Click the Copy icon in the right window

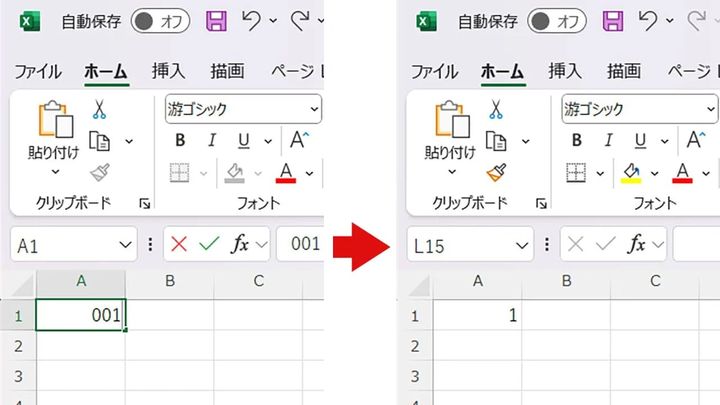(x=495, y=141)
